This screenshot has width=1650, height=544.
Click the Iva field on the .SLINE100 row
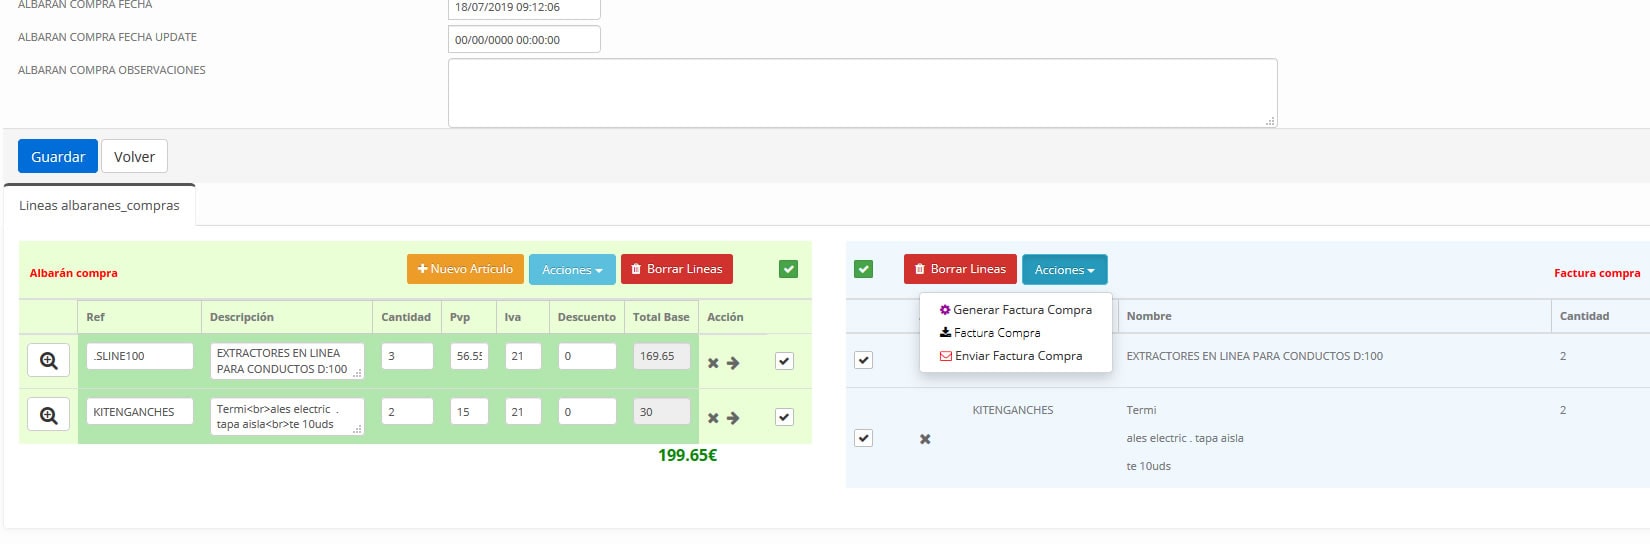(523, 356)
